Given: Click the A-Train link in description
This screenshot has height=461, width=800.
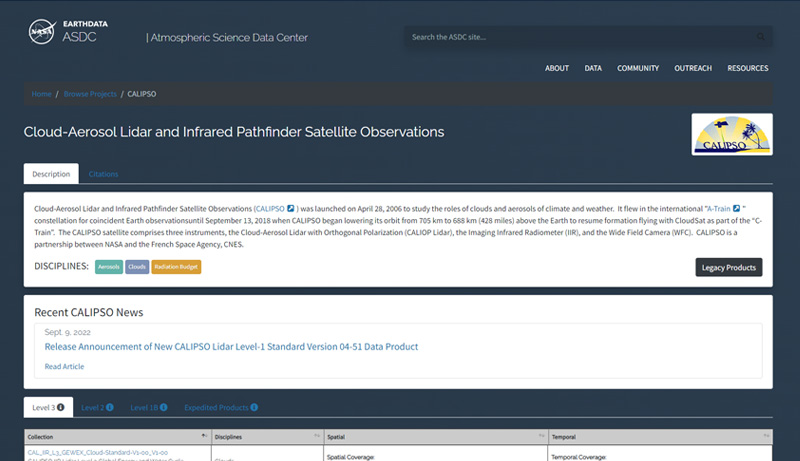Looking at the screenshot, I should click(718, 209).
